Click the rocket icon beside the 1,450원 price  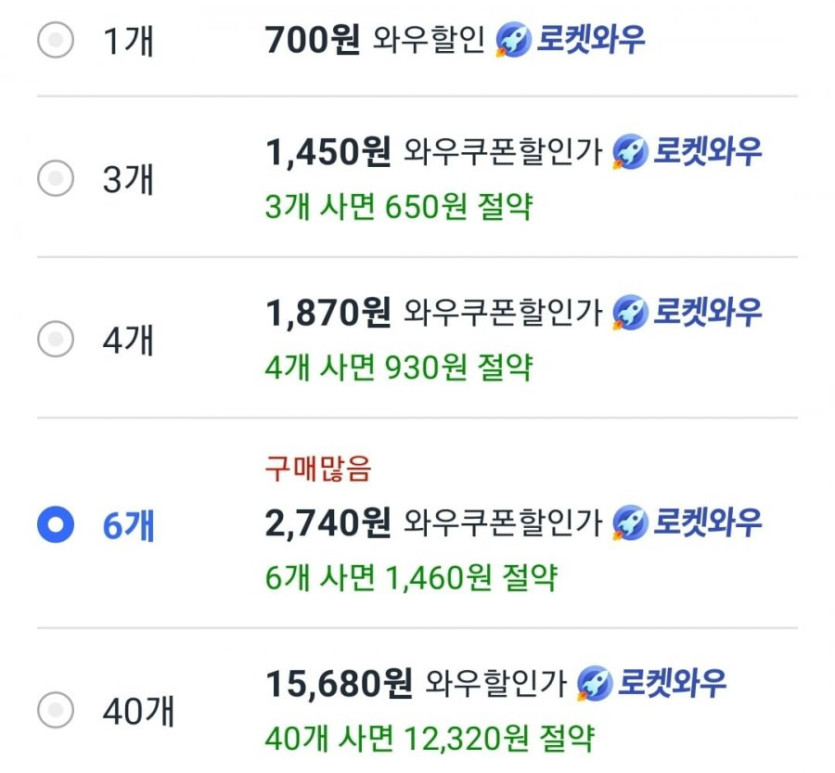tap(629, 151)
